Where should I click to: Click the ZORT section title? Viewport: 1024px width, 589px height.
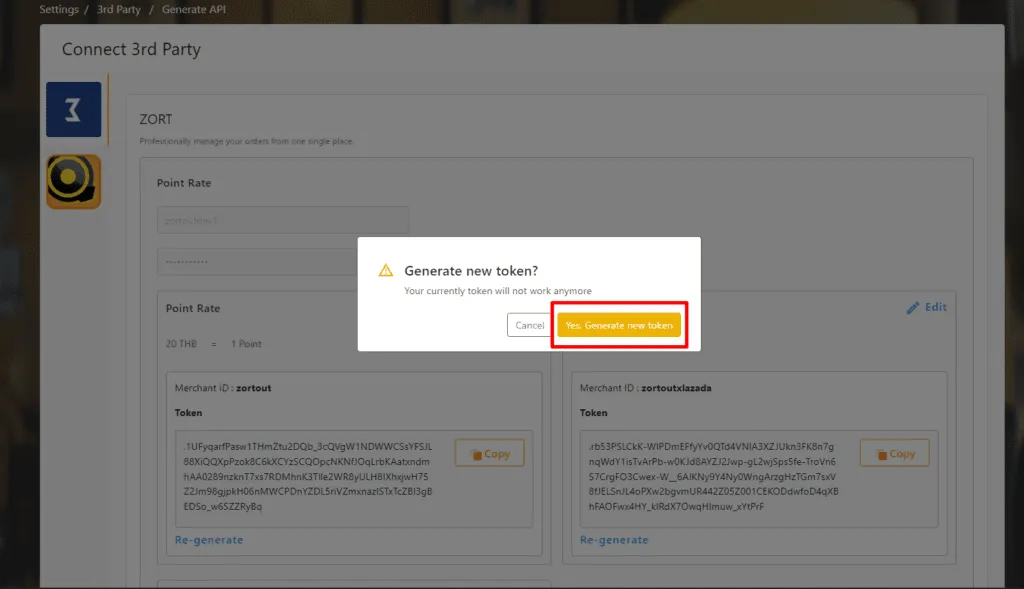tap(156, 119)
